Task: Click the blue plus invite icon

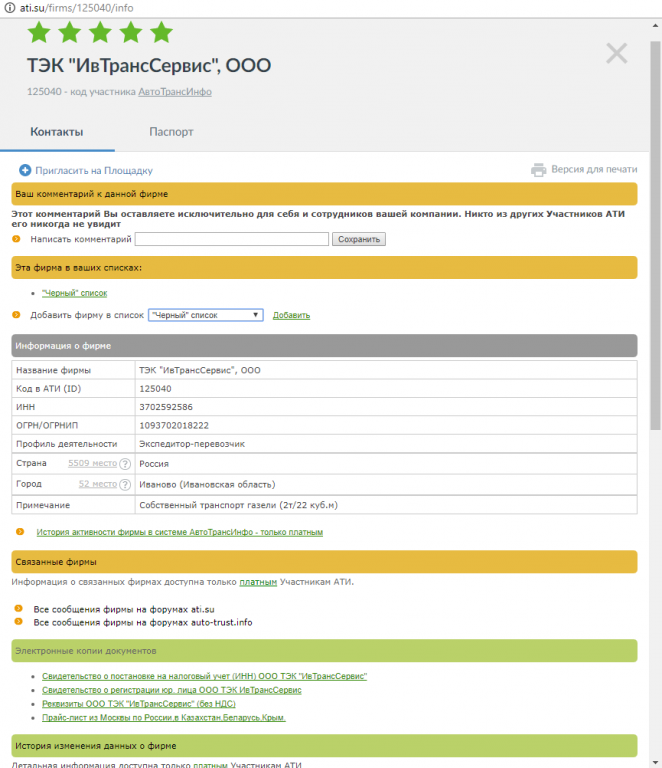Action: click(x=25, y=170)
